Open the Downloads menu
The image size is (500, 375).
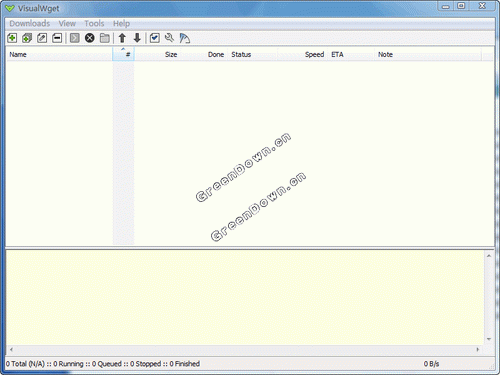30,23
